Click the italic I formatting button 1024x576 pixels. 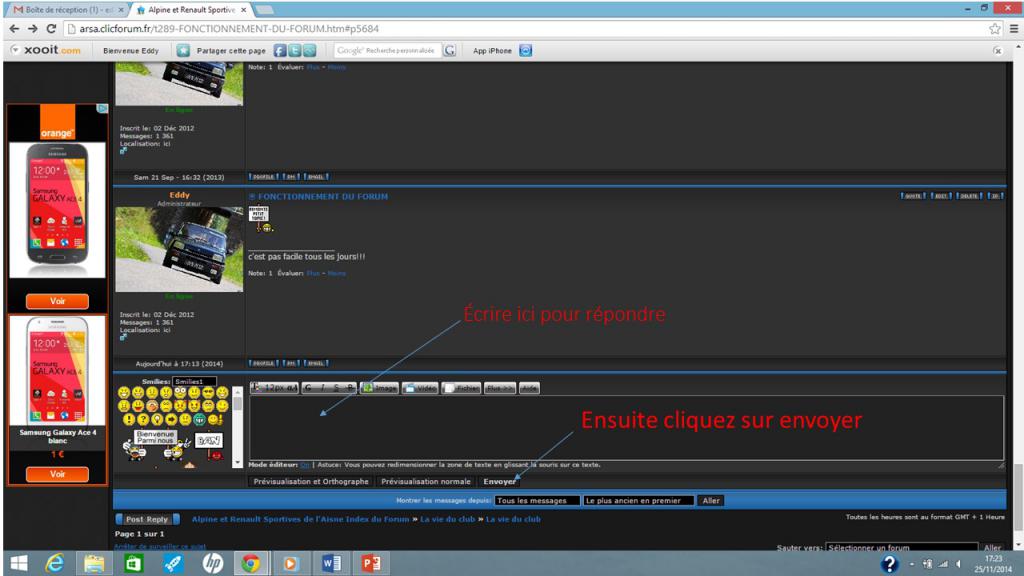point(323,388)
